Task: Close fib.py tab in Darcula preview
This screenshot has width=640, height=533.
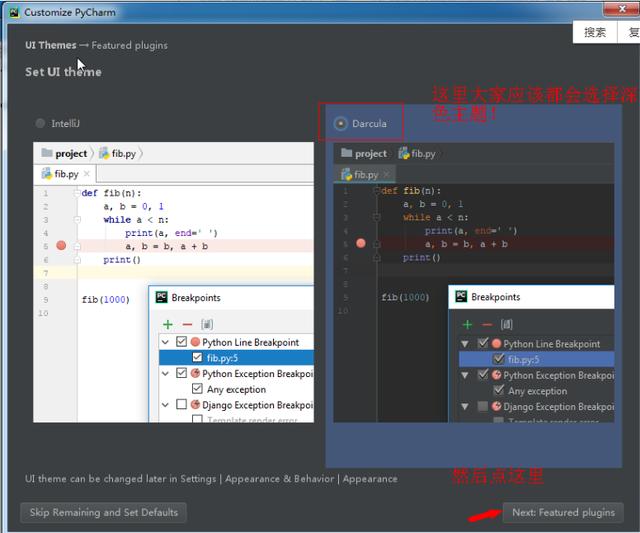Action: tap(387, 174)
